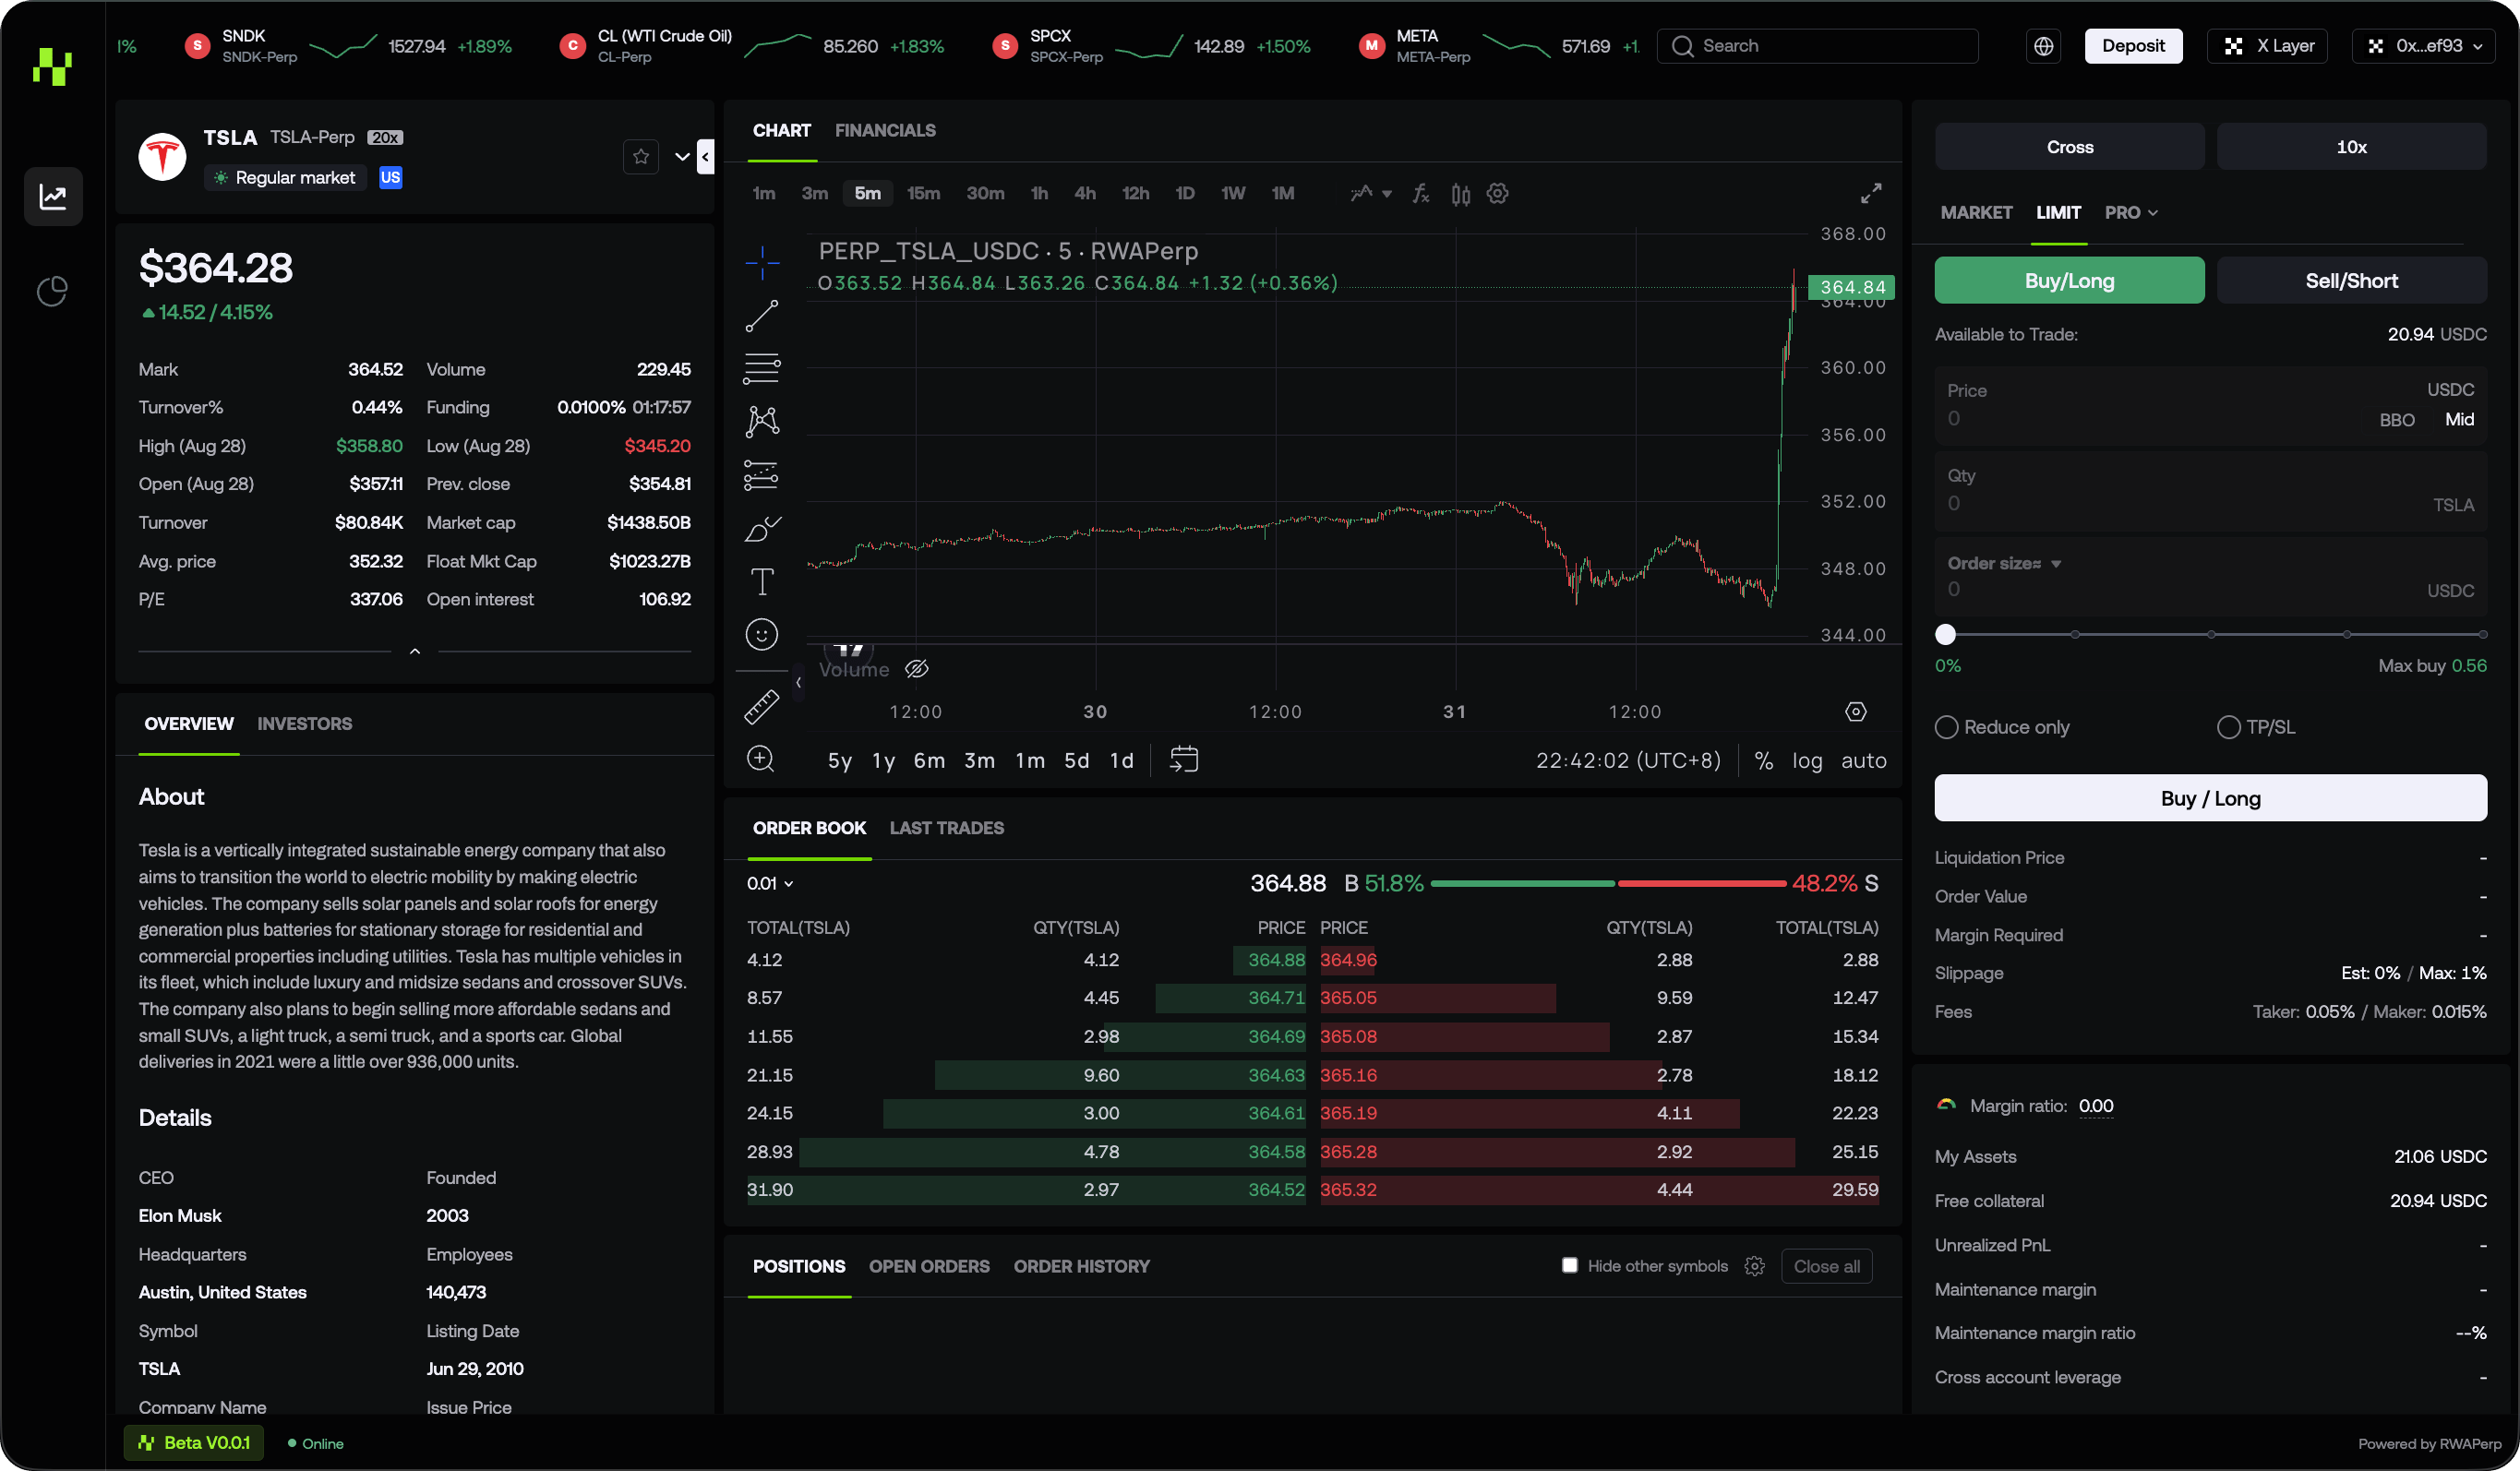Image resolution: width=2520 pixels, height=1471 pixels.
Task: Select the MARKET order tab
Action: [1976, 213]
